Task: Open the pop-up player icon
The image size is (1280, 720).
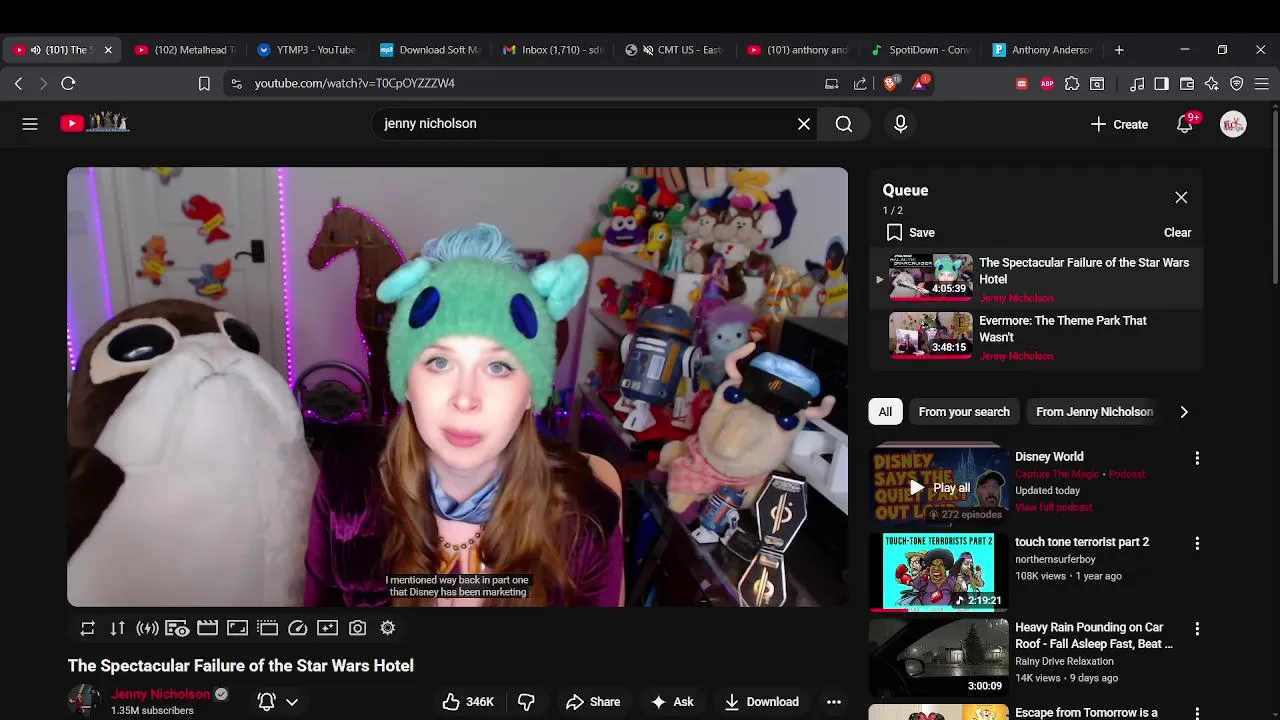Action: pyautogui.click(x=267, y=628)
